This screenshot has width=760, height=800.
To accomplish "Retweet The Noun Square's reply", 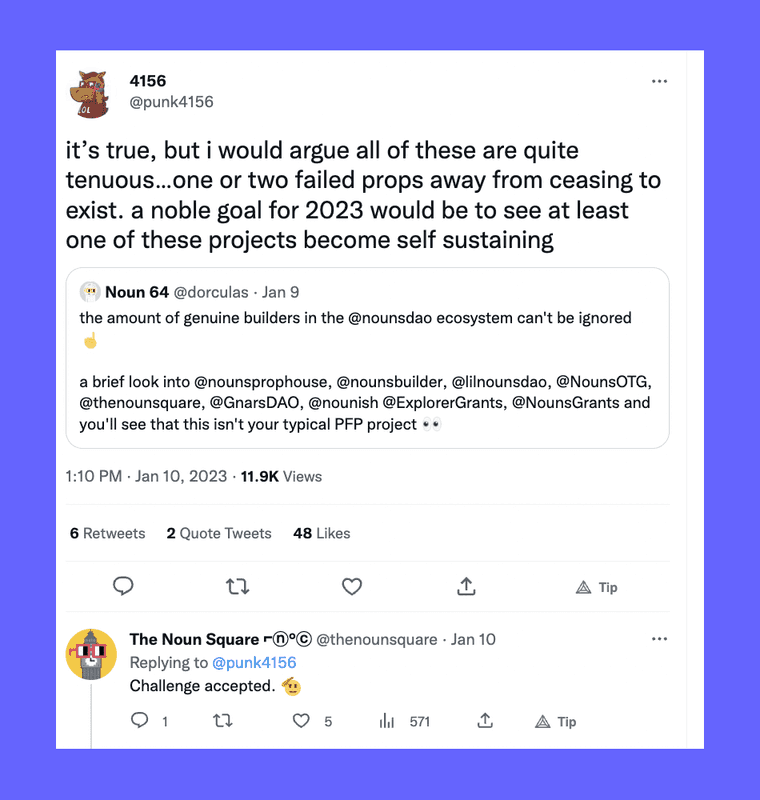I will pos(223,720).
